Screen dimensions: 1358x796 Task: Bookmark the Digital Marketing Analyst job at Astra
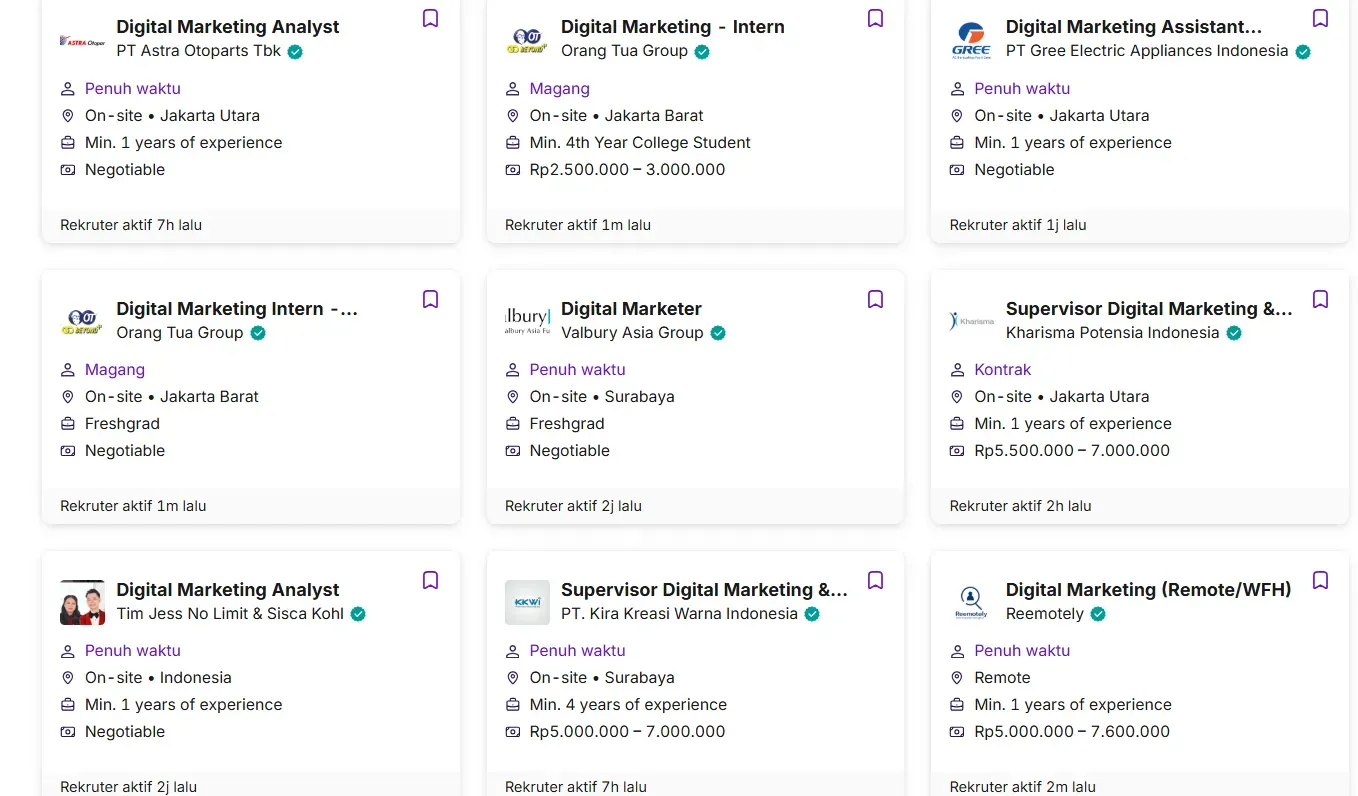pos(430,18)
